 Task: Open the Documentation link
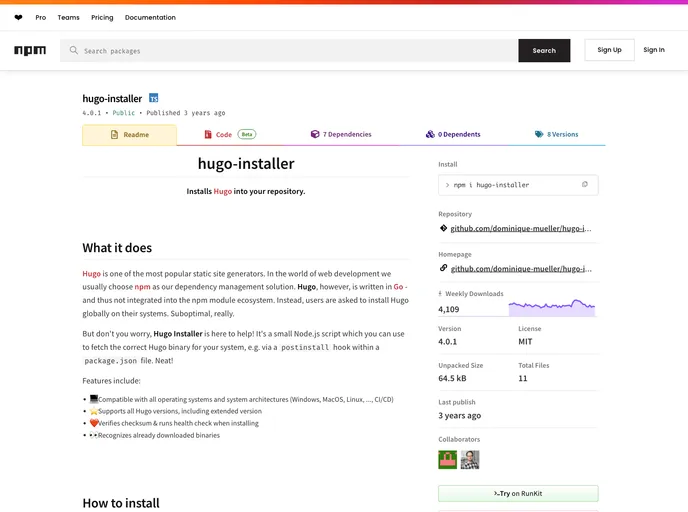click(x=150, y=18)
